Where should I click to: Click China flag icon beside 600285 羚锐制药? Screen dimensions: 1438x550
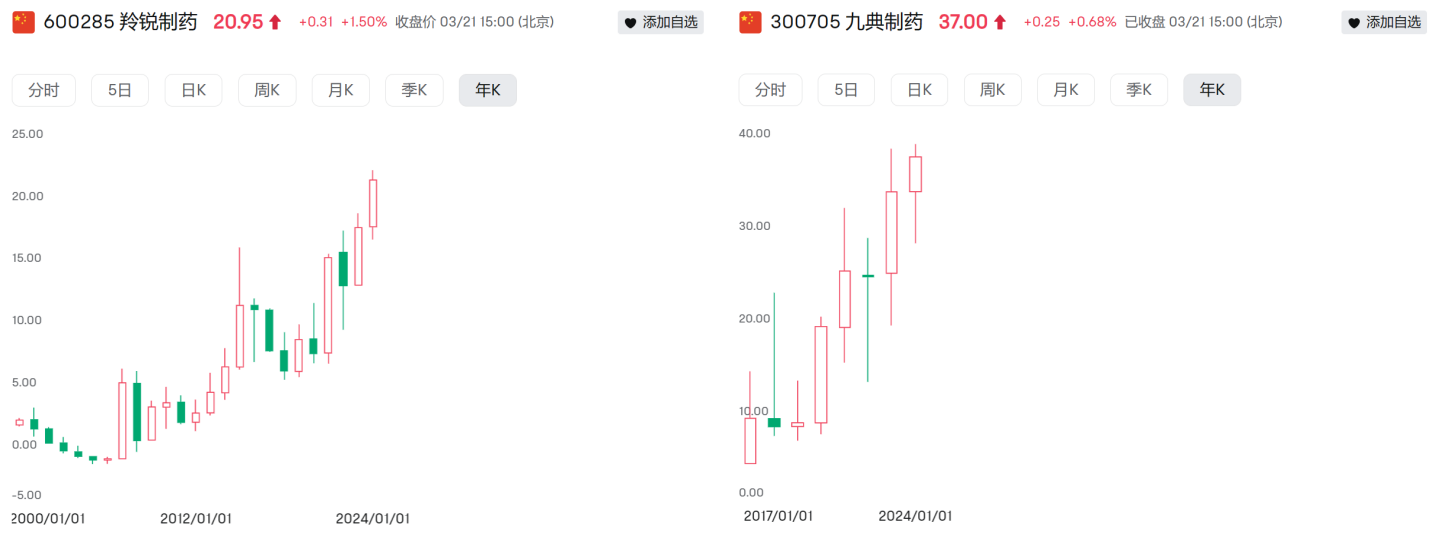coord(23,22)
